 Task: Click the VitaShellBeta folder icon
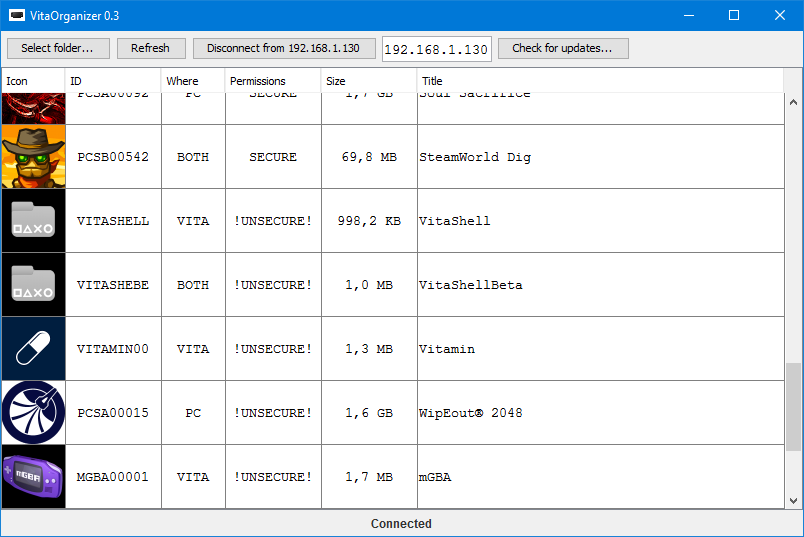(x=33, y=285)
